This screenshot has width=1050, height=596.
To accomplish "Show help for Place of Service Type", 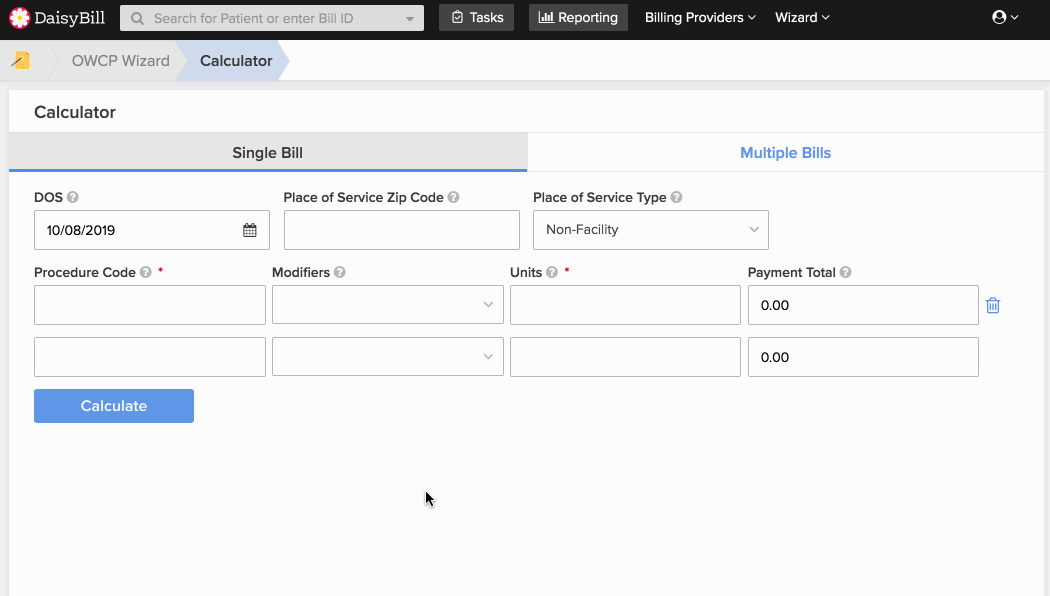I will tap(676, 198).
